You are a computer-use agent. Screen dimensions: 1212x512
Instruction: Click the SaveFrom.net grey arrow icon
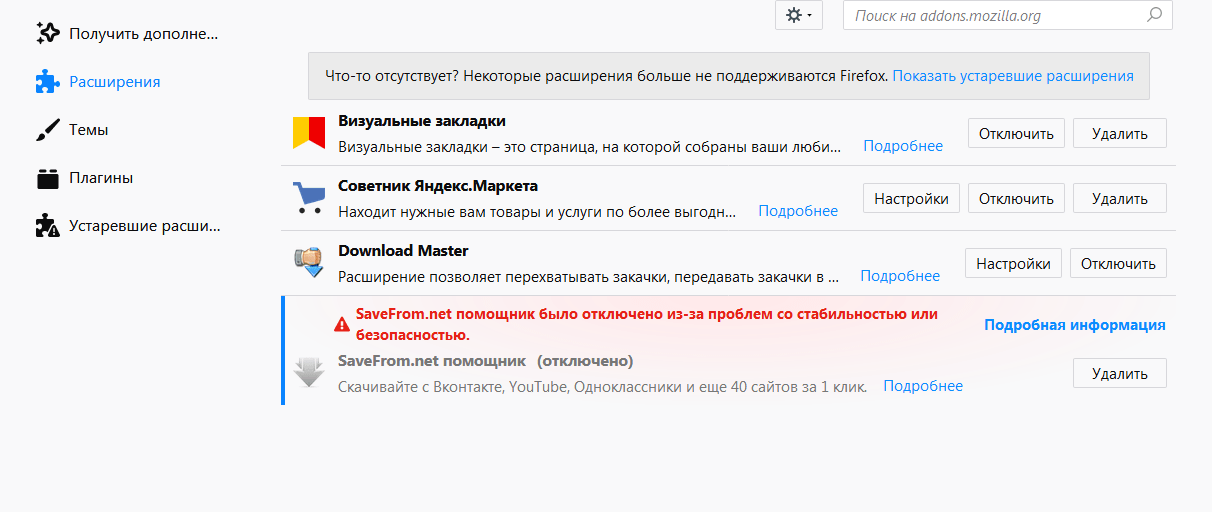tap(309, 372)
